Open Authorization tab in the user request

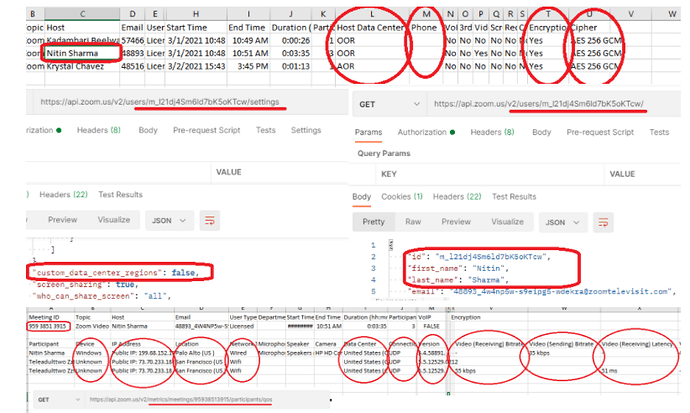[426, 132]
